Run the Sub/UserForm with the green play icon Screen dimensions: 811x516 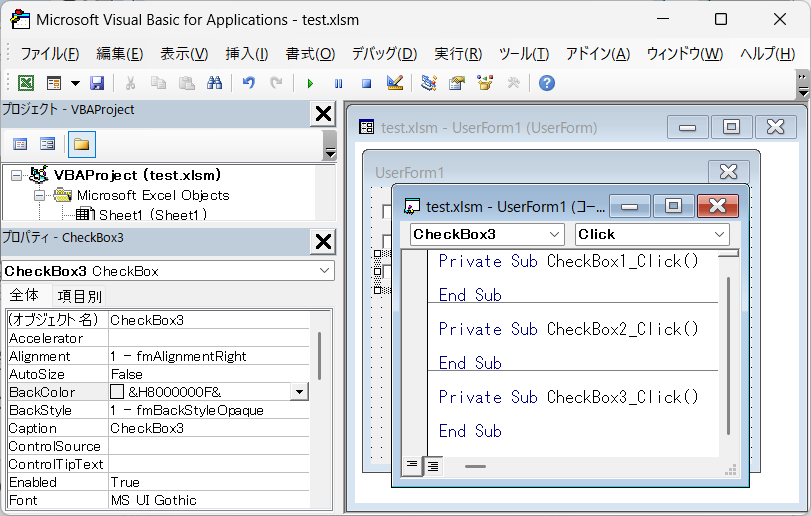(310, 83)
